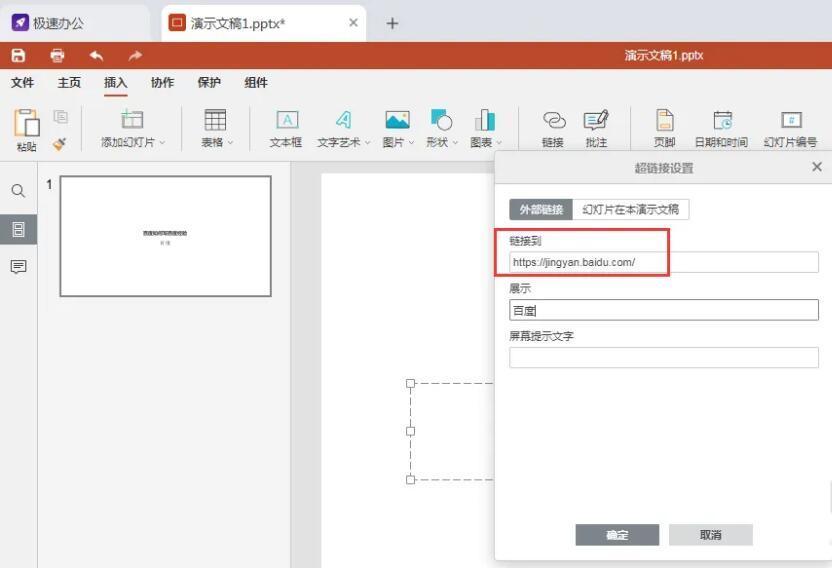
Task: Open the 形状 shapes dropdown
Action: (441, 142)
